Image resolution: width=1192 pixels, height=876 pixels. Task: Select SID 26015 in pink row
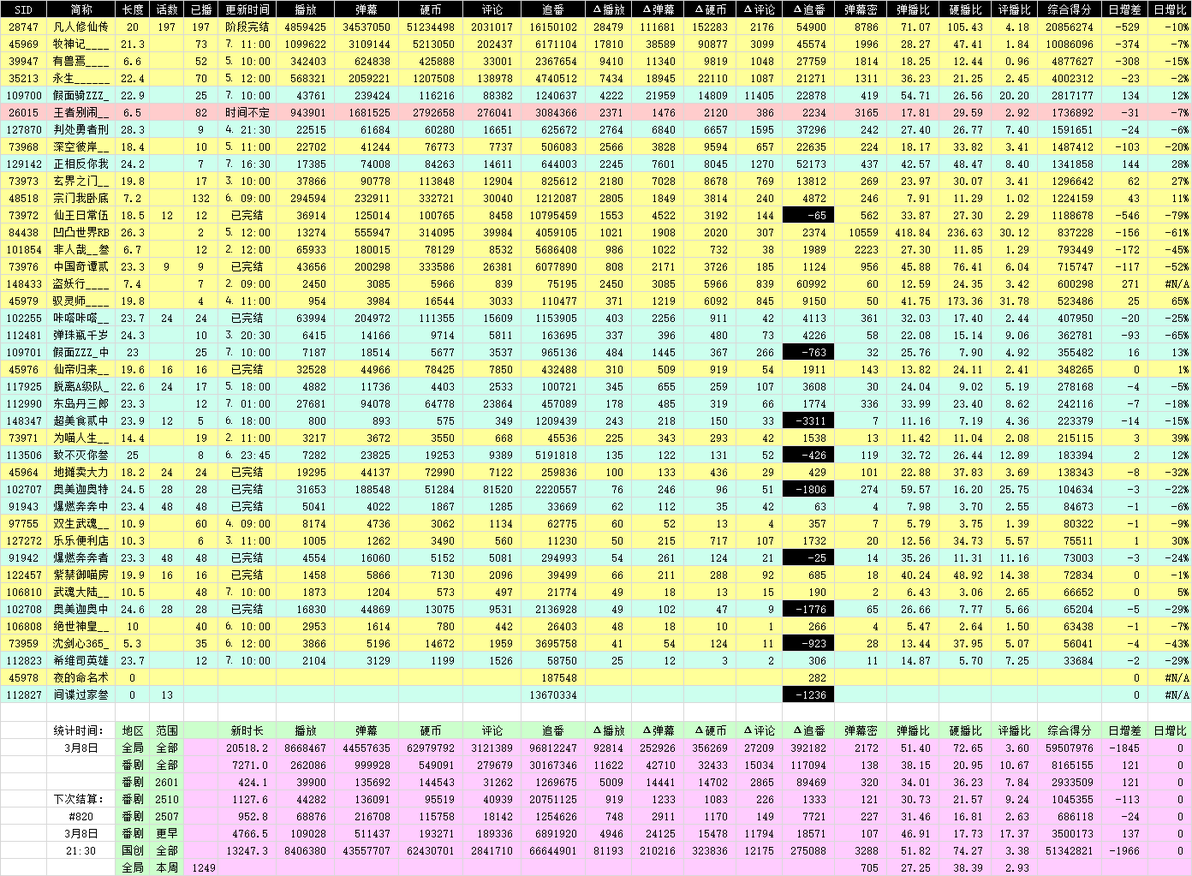pos(23,113)
